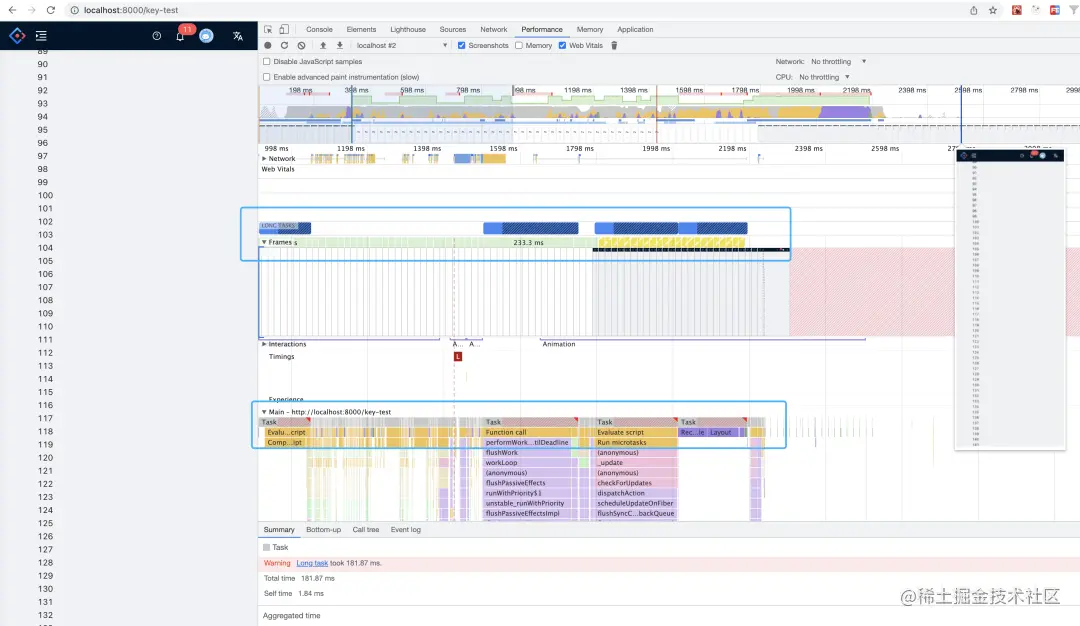Open the Sources tab
Viewport: 1080px width, 626px height.
(x=453, y=30)
